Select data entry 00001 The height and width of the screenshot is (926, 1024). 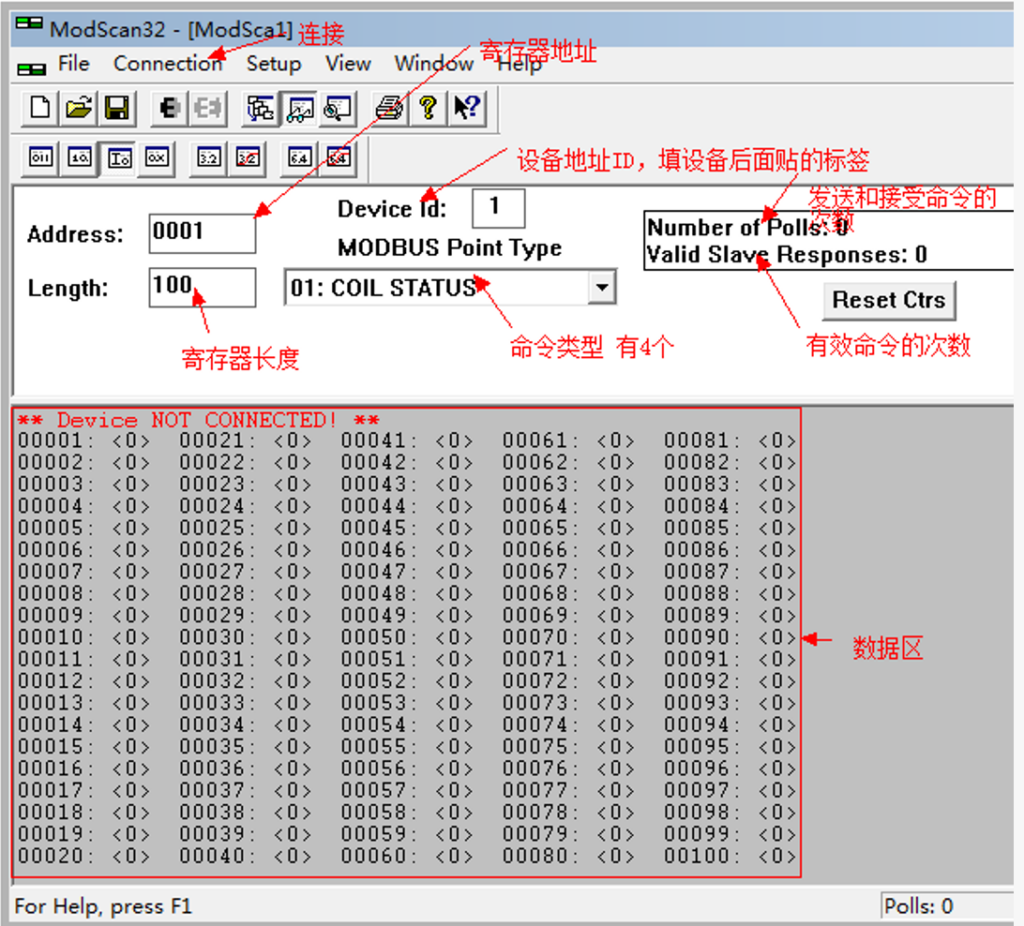84,441
